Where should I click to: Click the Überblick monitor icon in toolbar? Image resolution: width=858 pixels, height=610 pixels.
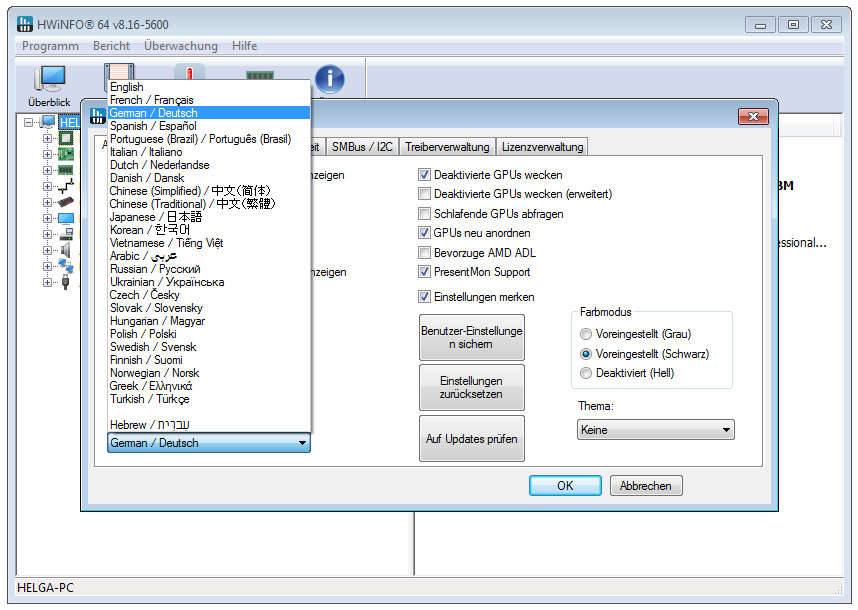click(x=49, y=80)
